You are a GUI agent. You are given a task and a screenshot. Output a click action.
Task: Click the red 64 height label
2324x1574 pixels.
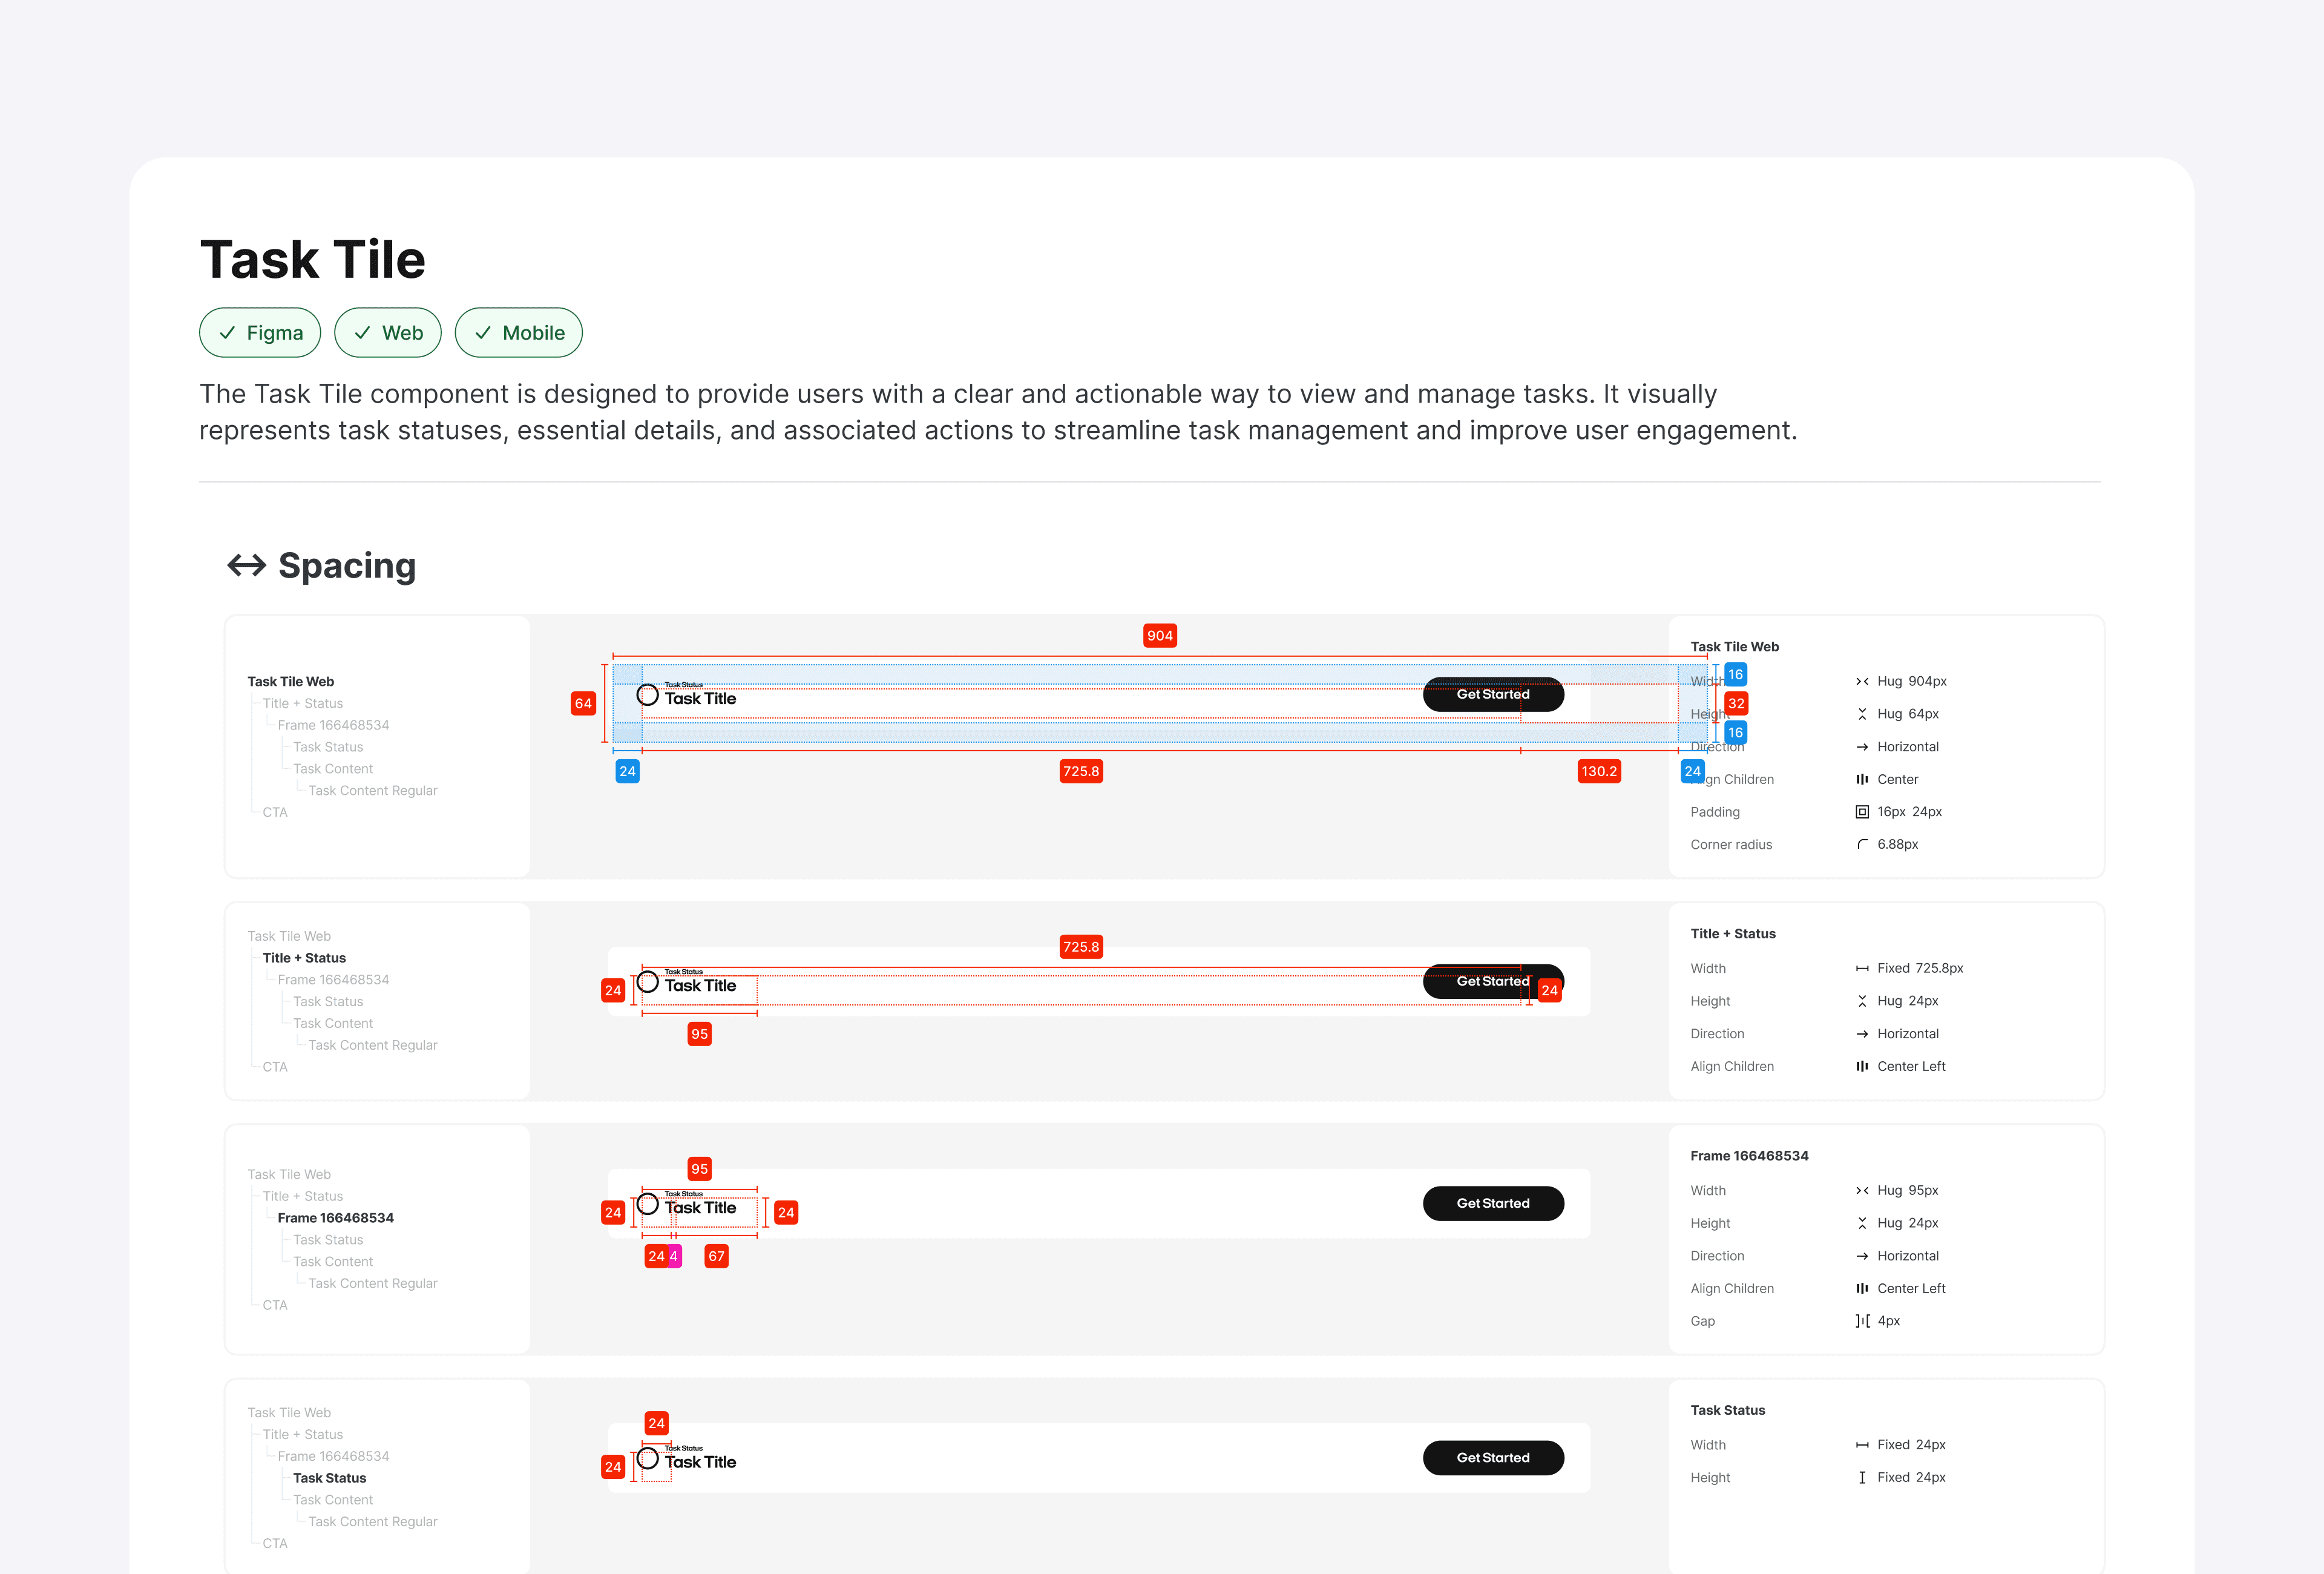(x=583, y=704)
